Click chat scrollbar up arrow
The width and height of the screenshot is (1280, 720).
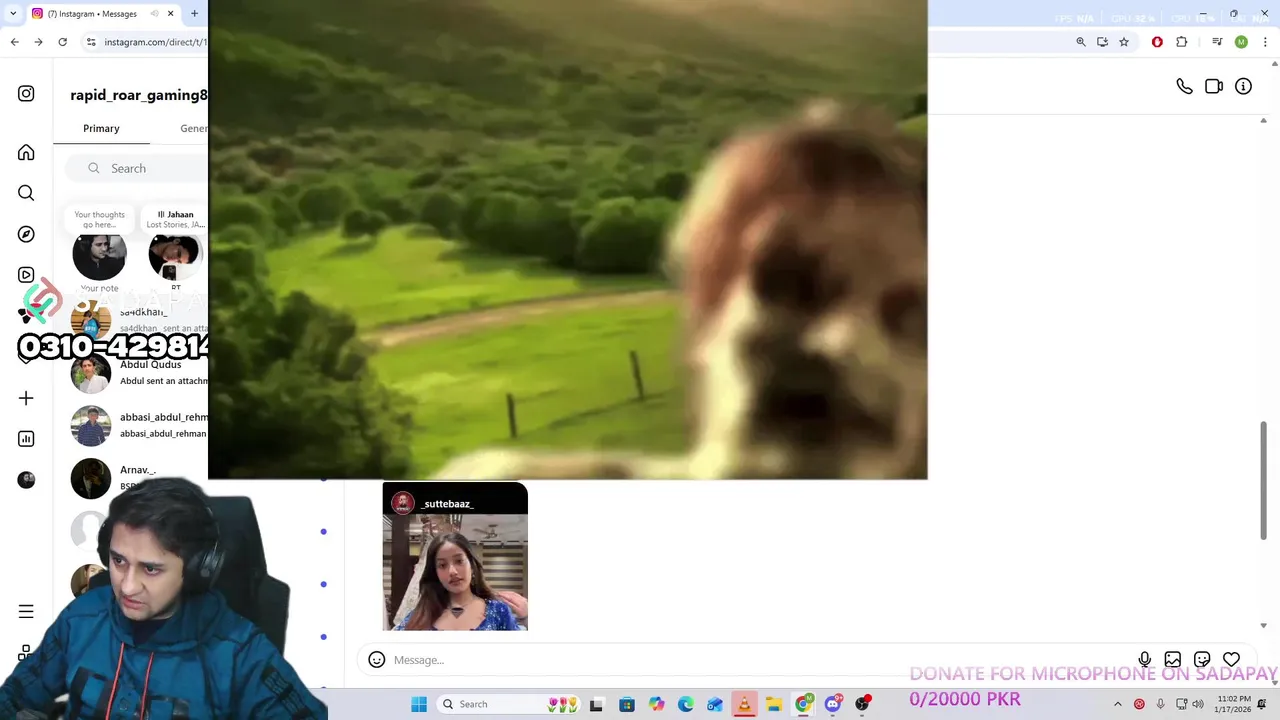[x=1263, y=120]
